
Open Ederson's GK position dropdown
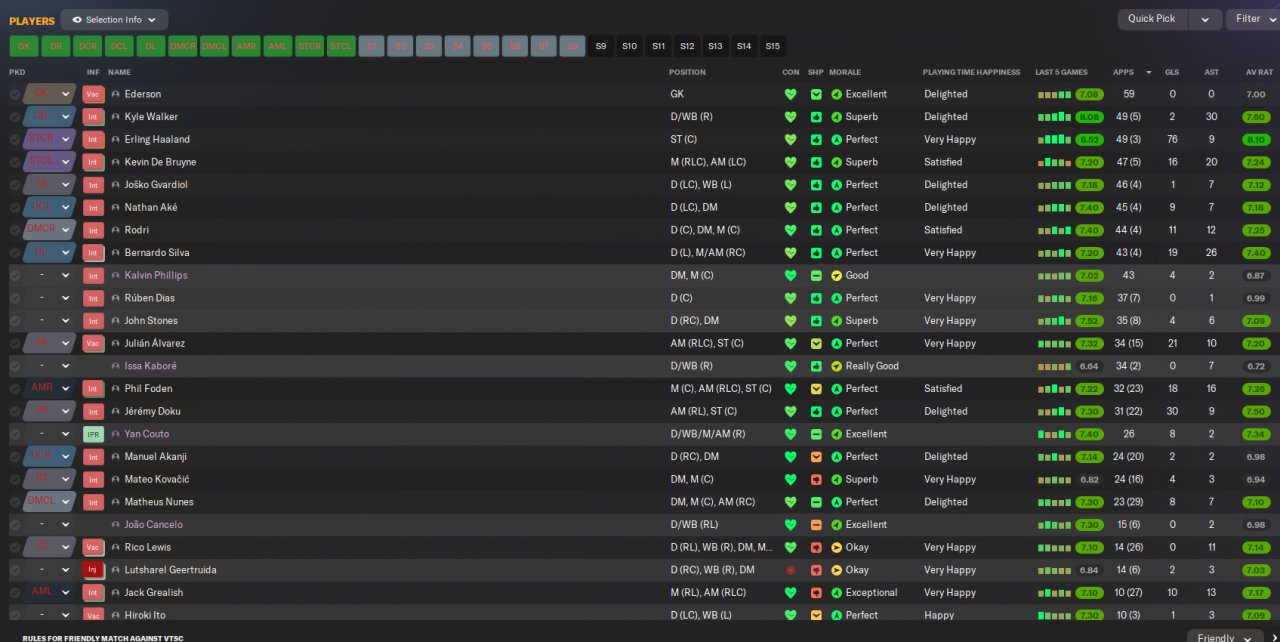[x=66, y=94]
